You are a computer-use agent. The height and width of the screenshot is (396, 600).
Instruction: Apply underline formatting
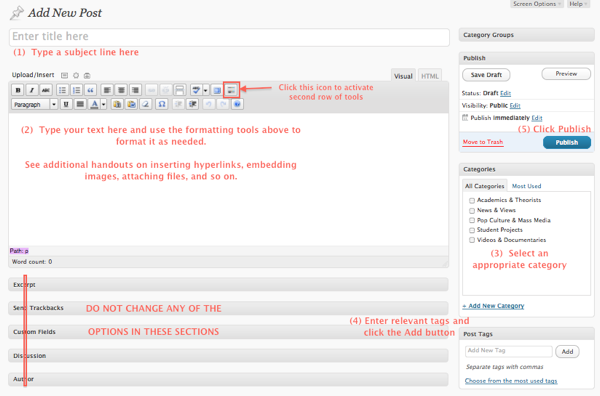66,104
